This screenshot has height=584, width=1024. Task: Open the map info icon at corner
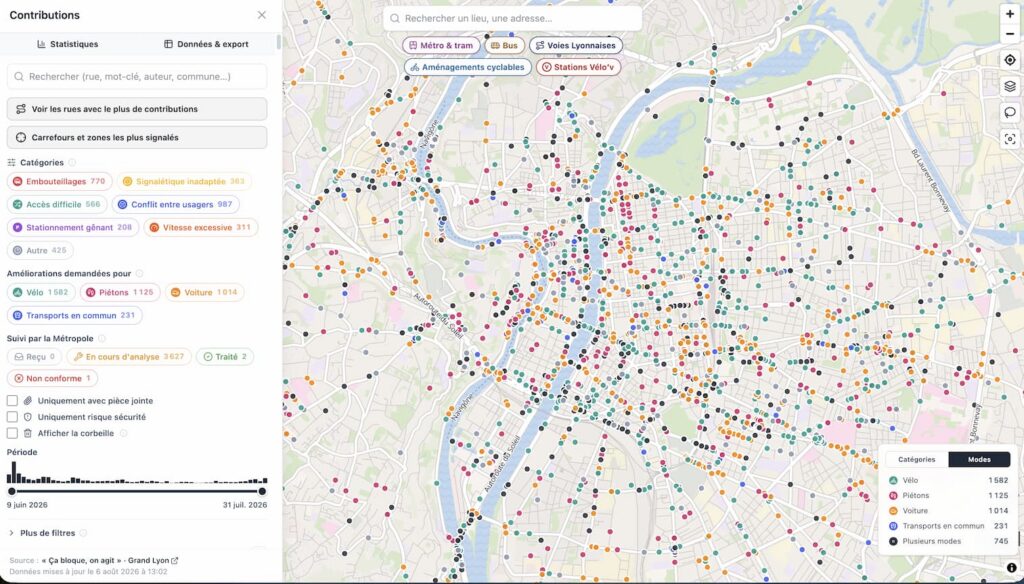tap(1011, 568)
